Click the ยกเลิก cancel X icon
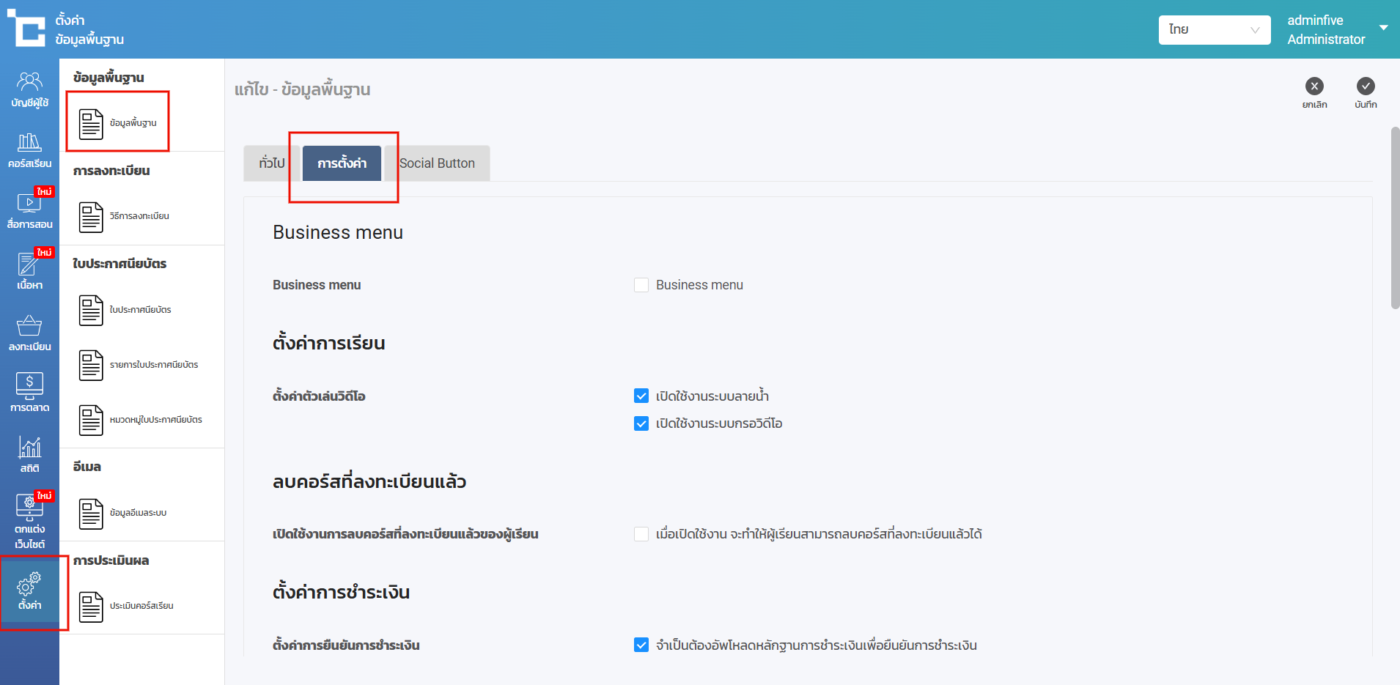 pyautogui.click(x=1314, y=87)
